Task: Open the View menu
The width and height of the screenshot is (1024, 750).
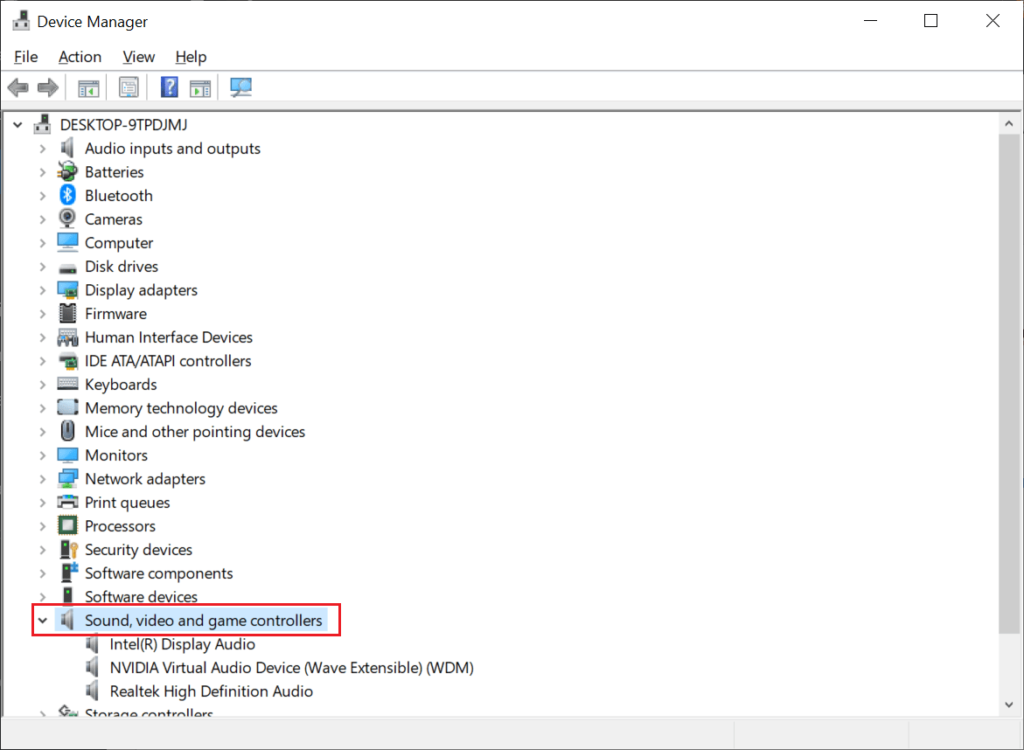Action: 138,57
